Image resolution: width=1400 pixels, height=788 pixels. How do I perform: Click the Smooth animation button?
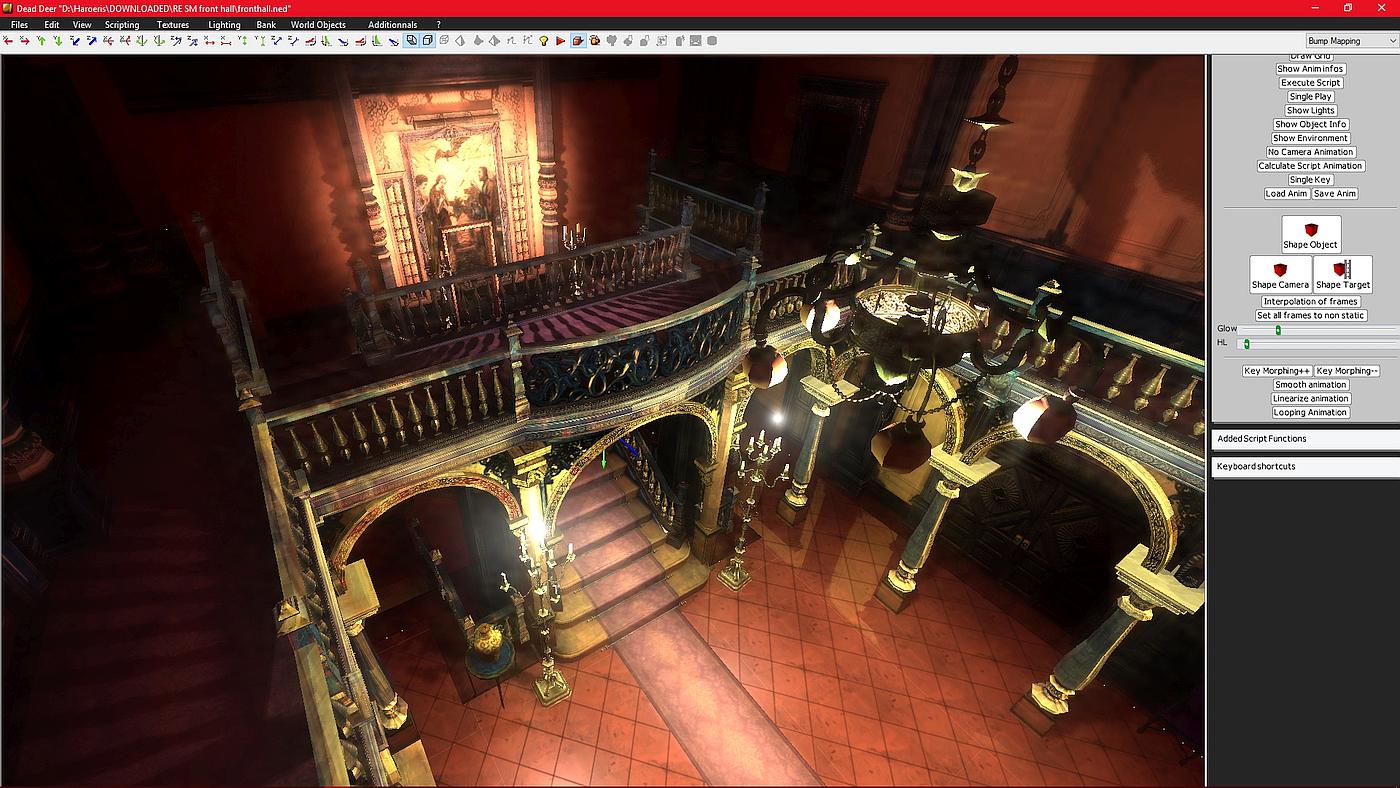1310,385
